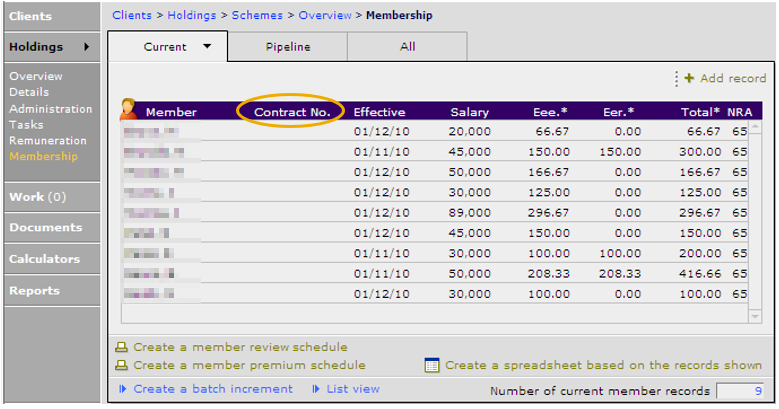
Task: Switch to the Pipeline tab
Action: click(288, 47)
